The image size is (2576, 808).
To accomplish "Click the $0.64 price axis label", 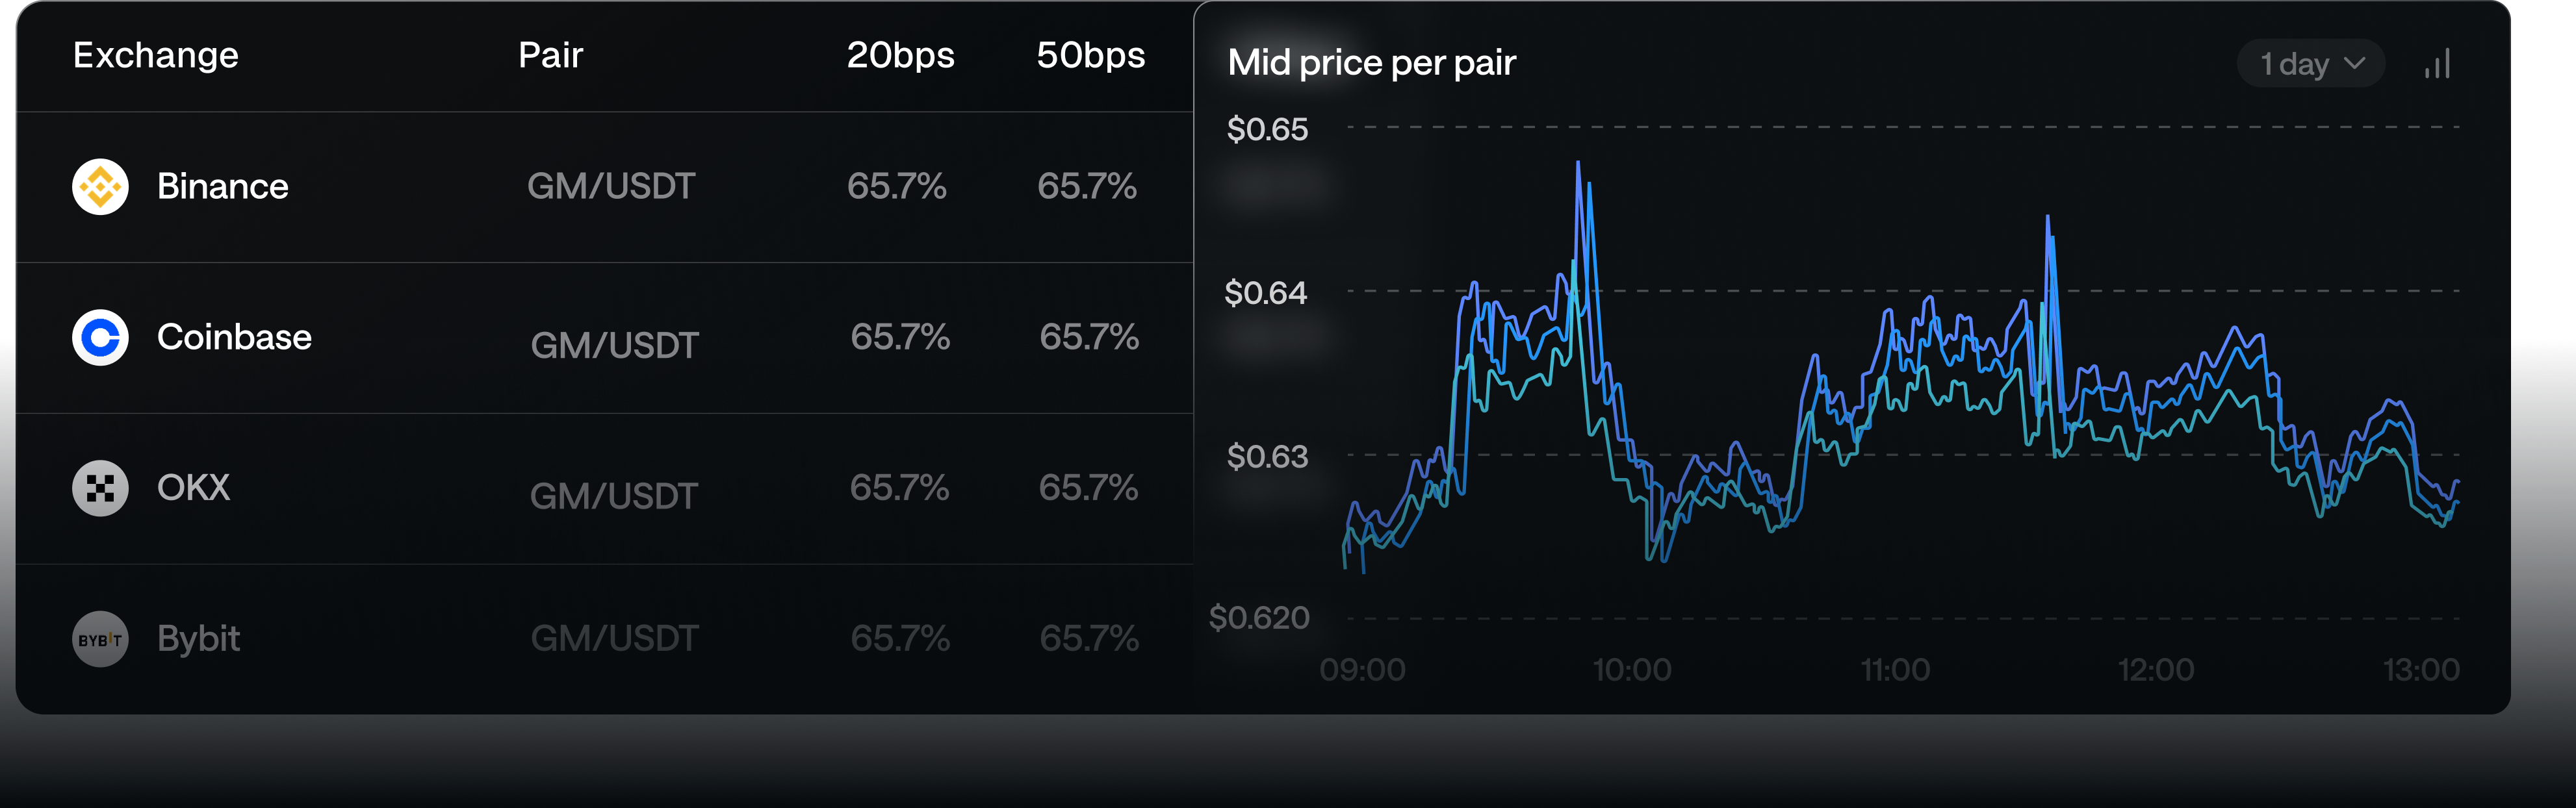I will tap(1265, 293).
